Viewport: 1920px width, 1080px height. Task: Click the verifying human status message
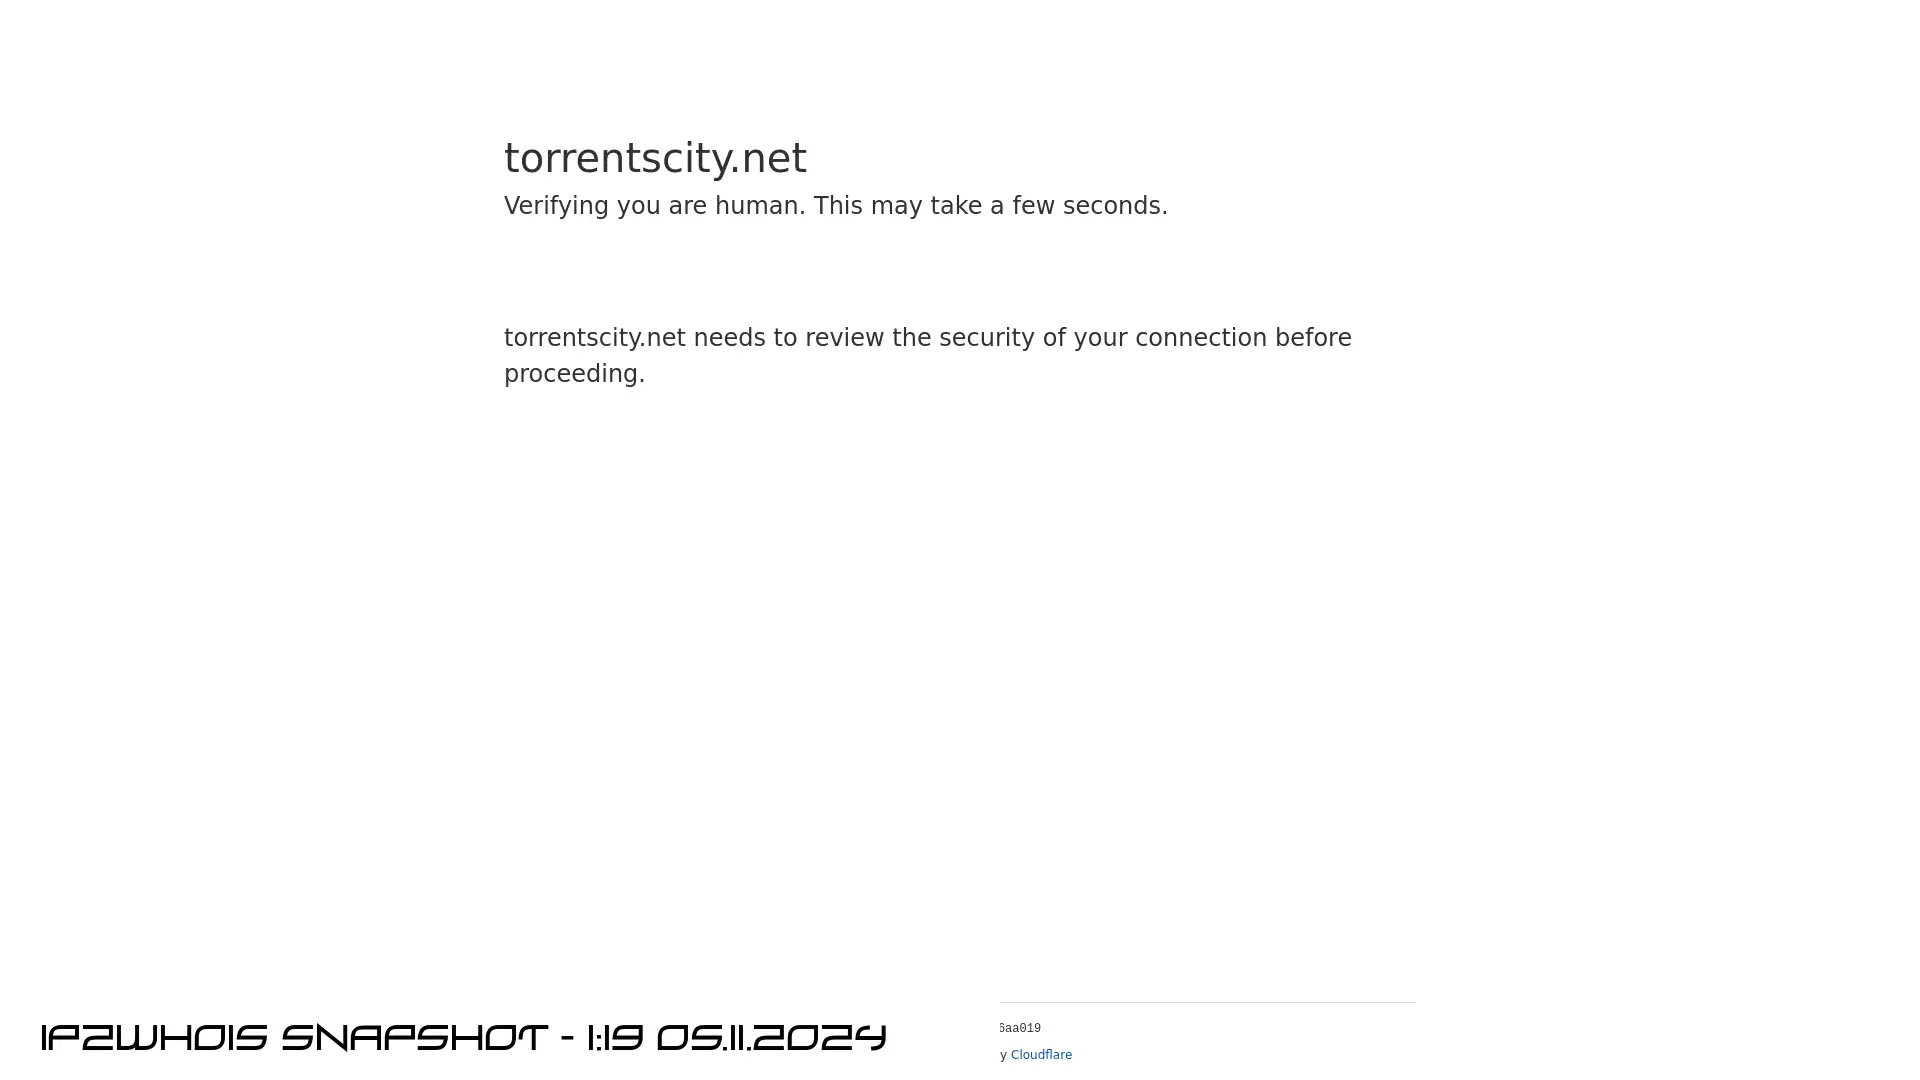836,206
